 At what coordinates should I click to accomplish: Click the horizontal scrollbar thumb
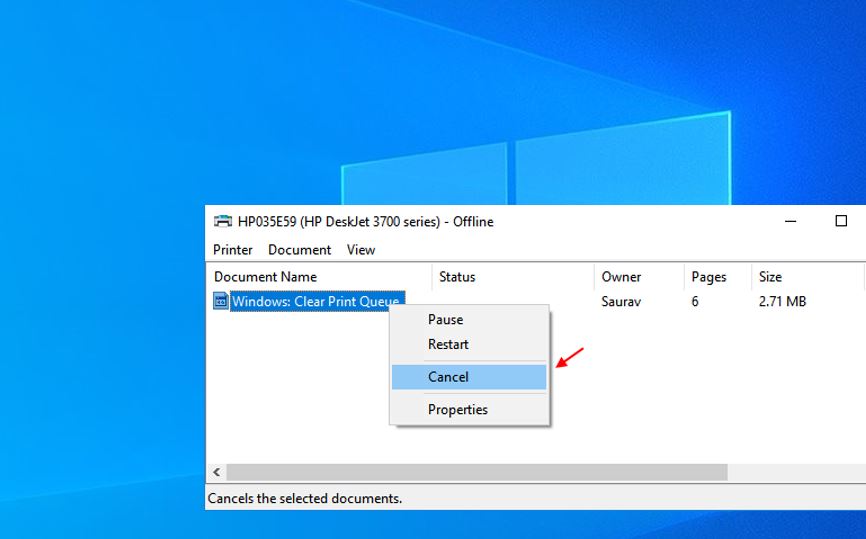(x=477, y=472)
